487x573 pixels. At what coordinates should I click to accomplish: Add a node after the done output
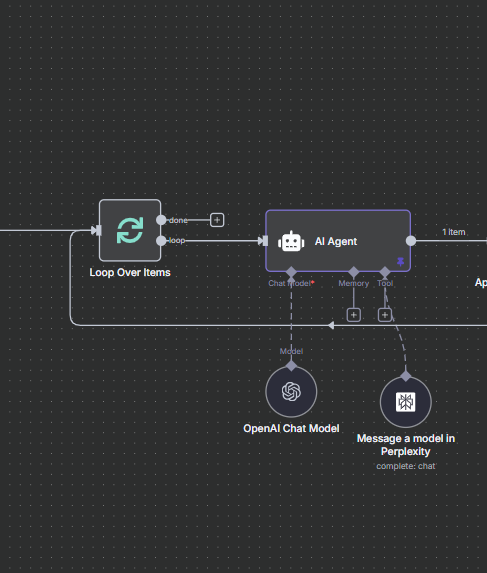pos(217,220)
